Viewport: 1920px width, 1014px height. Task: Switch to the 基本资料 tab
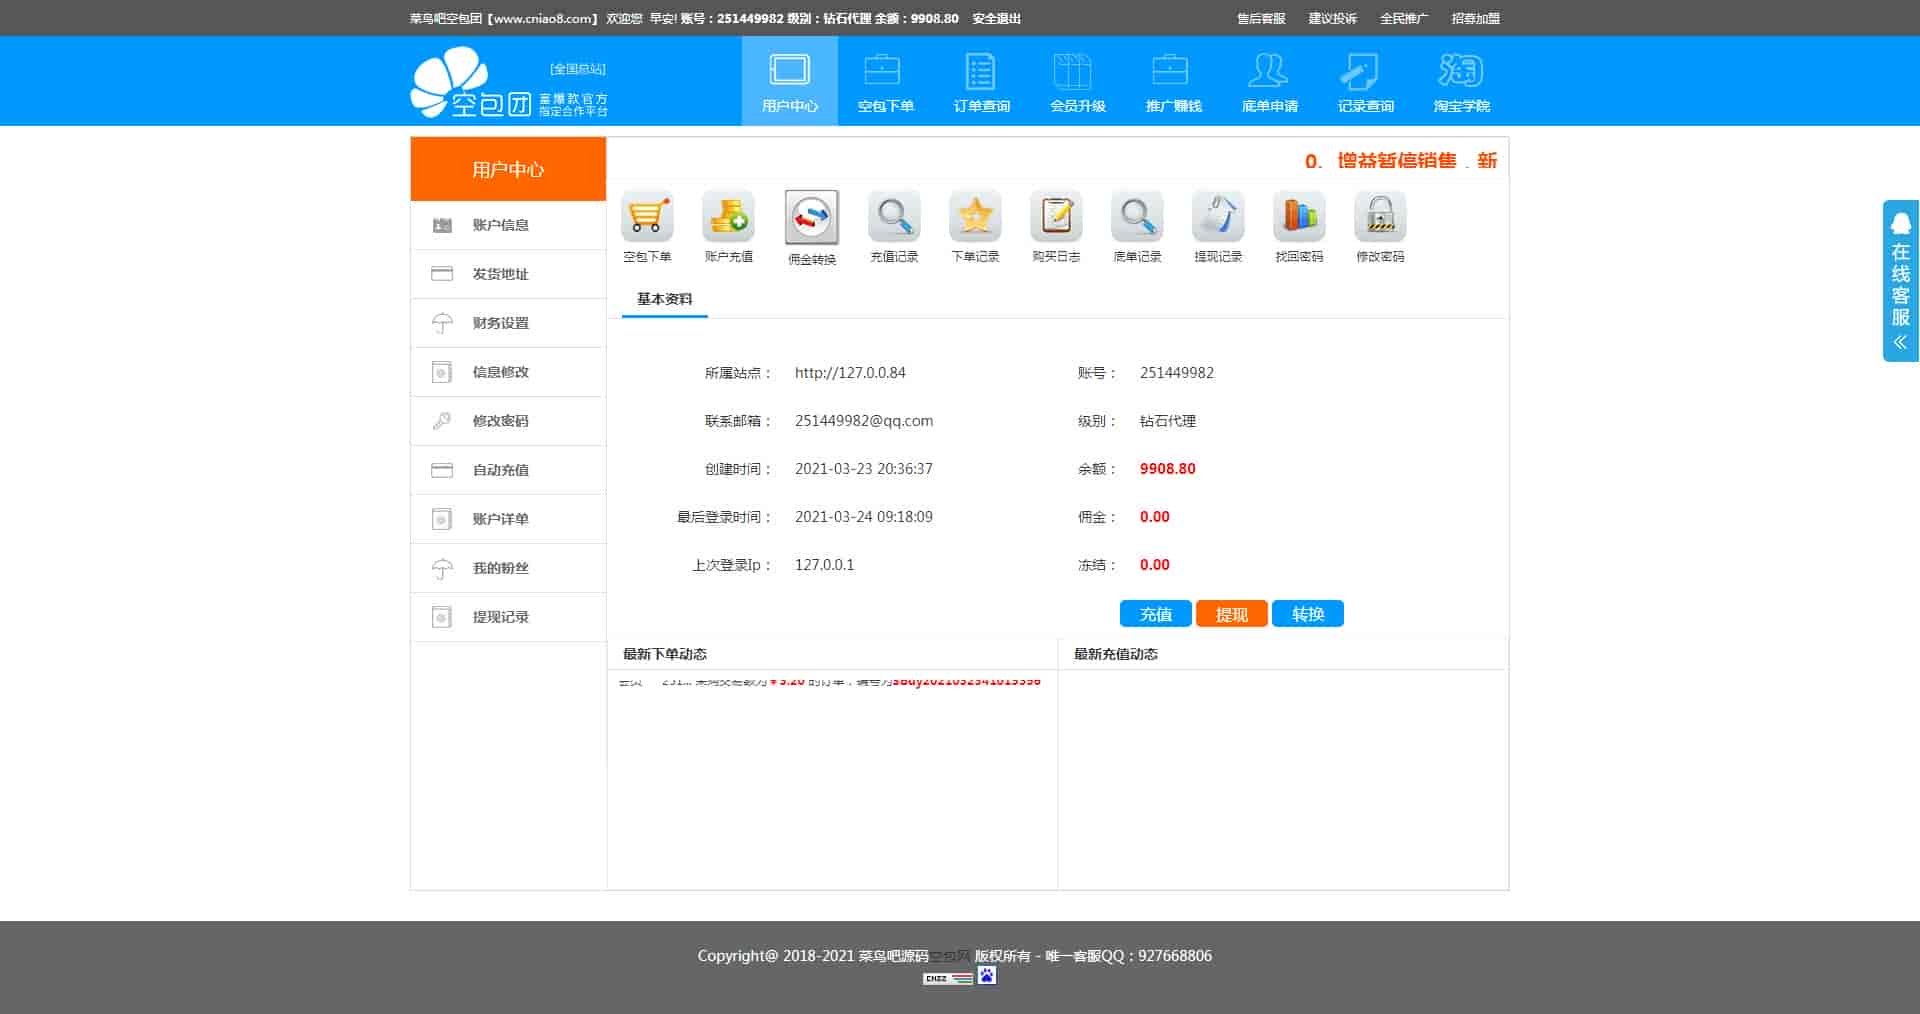click(x=664, y=299)
